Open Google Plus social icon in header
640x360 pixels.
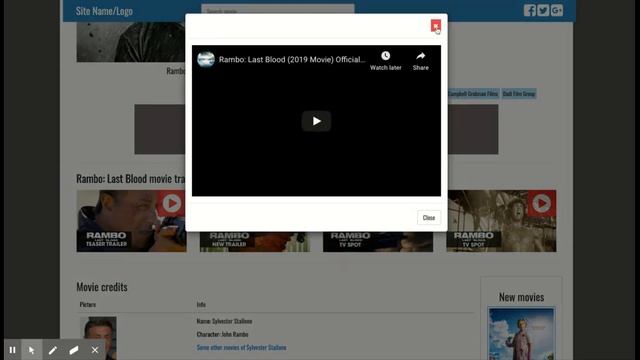(x=557, y=10)
